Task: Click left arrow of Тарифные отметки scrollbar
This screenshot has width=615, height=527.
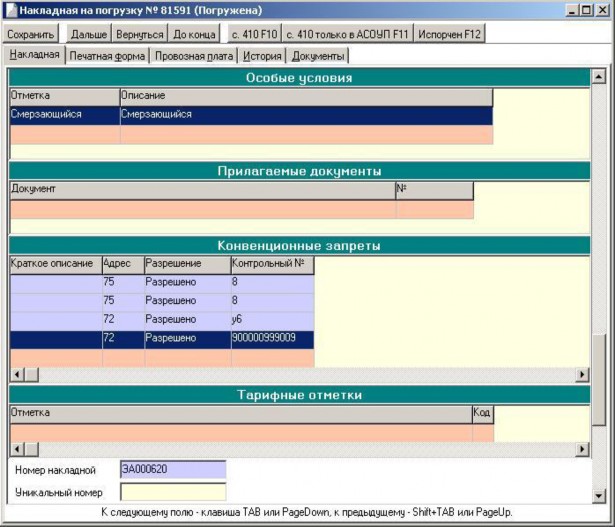Action: (x=17, y=449)
